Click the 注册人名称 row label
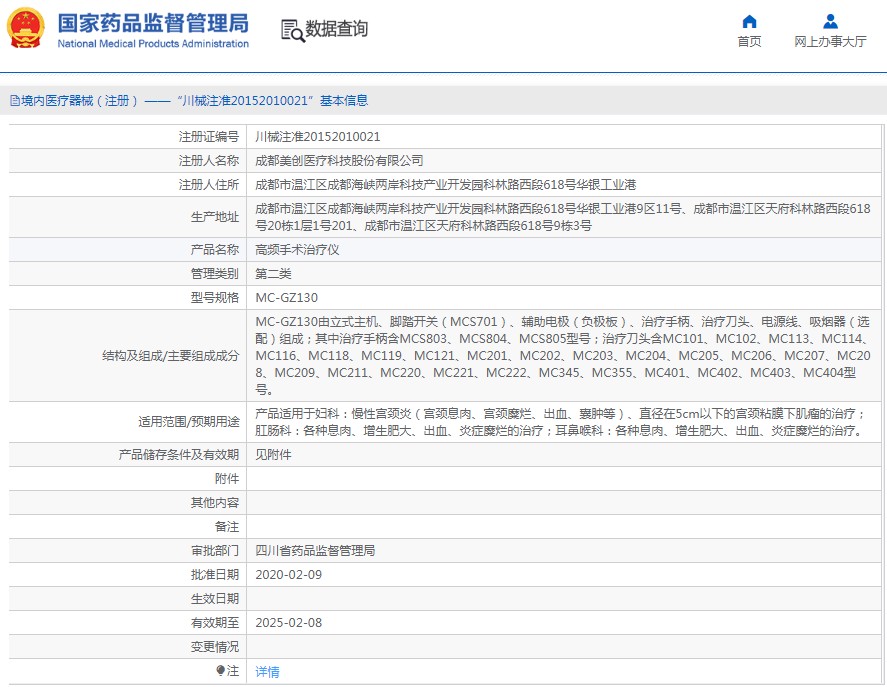887x687 pixels. coord(209,161)
